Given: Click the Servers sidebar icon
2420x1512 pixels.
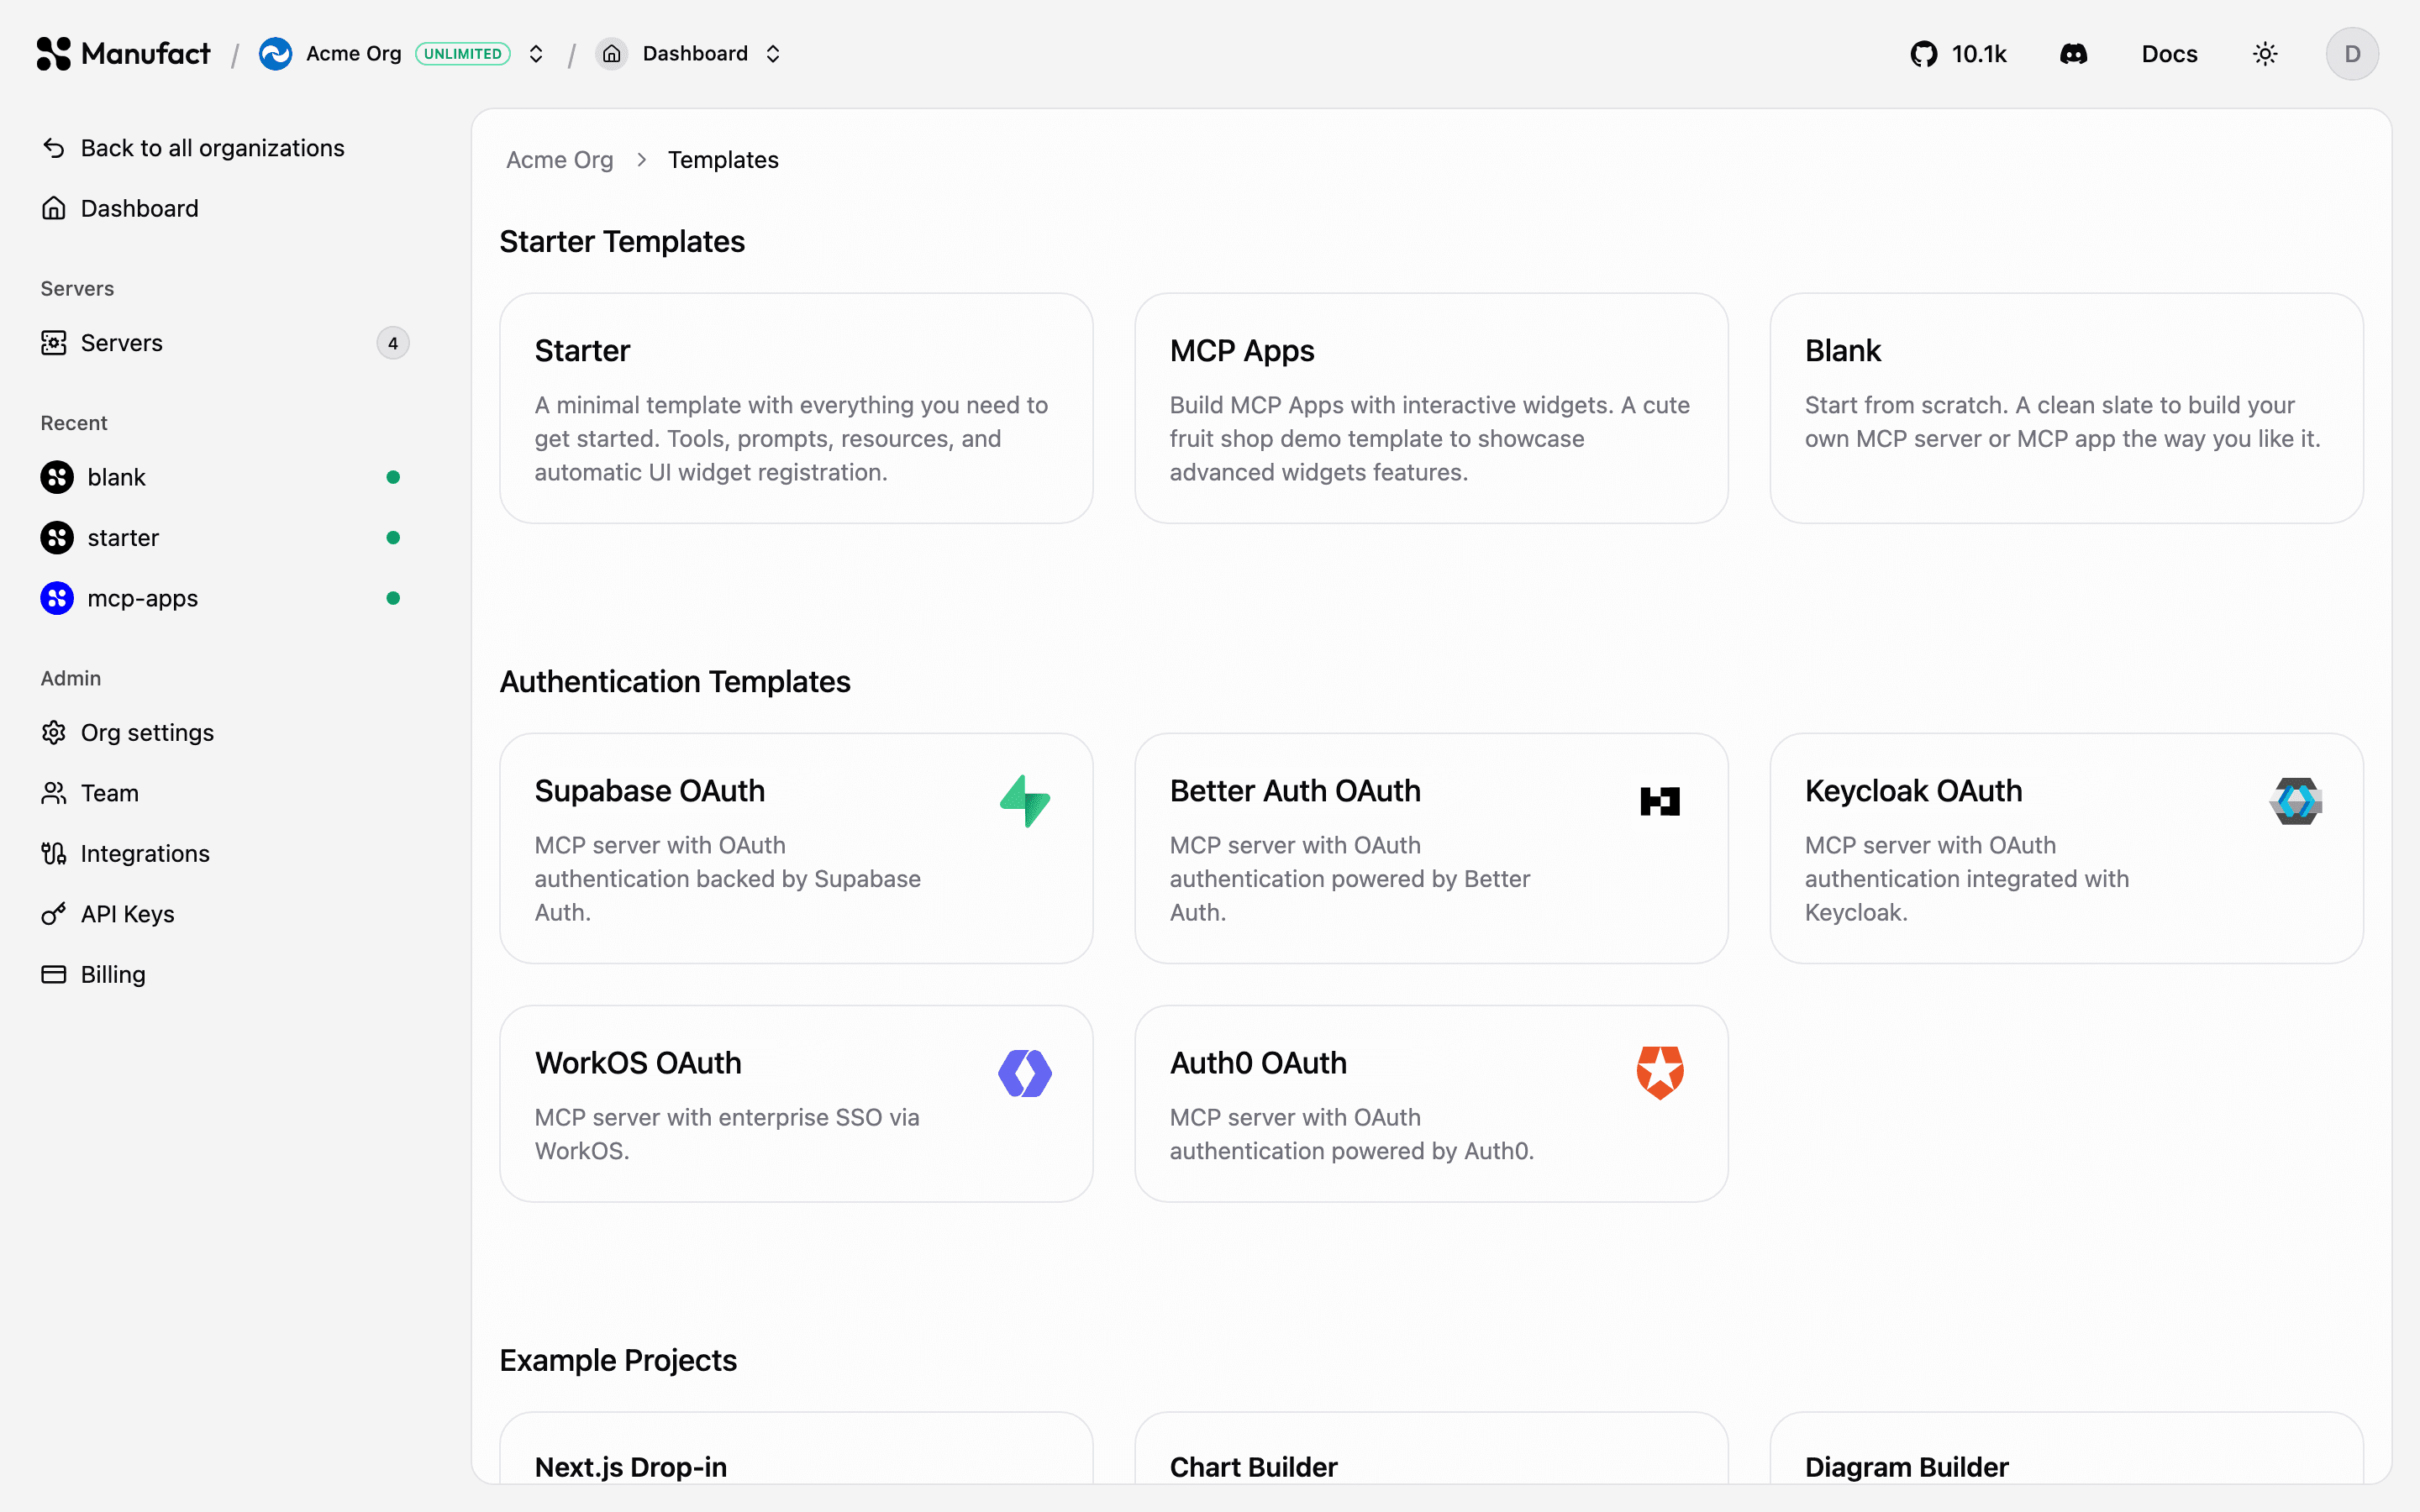Looking at the screenshot, I should point(54,343).
